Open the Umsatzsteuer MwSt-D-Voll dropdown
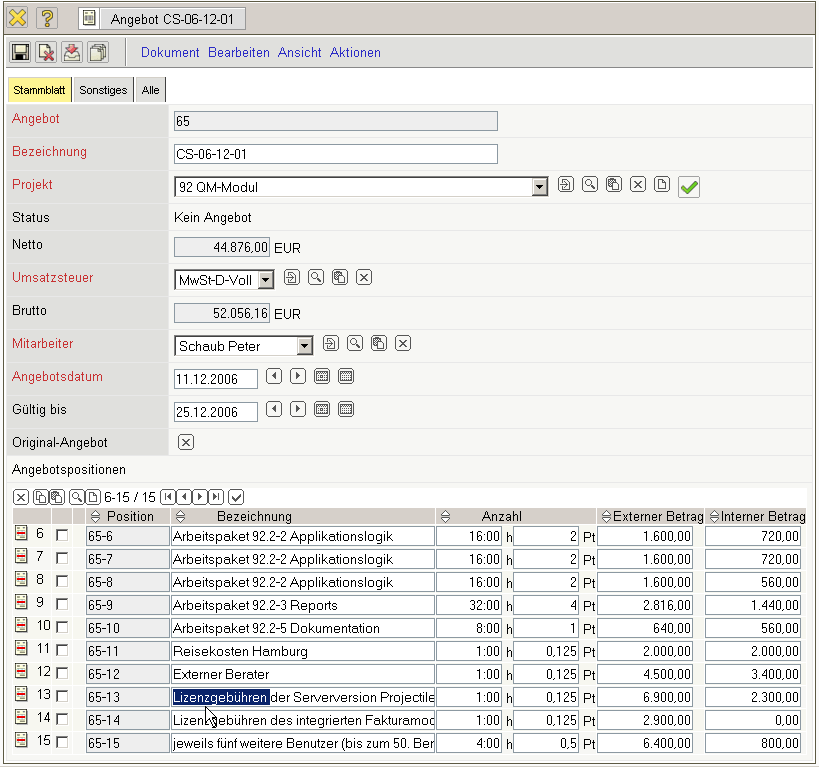 (x=266, y=280)
